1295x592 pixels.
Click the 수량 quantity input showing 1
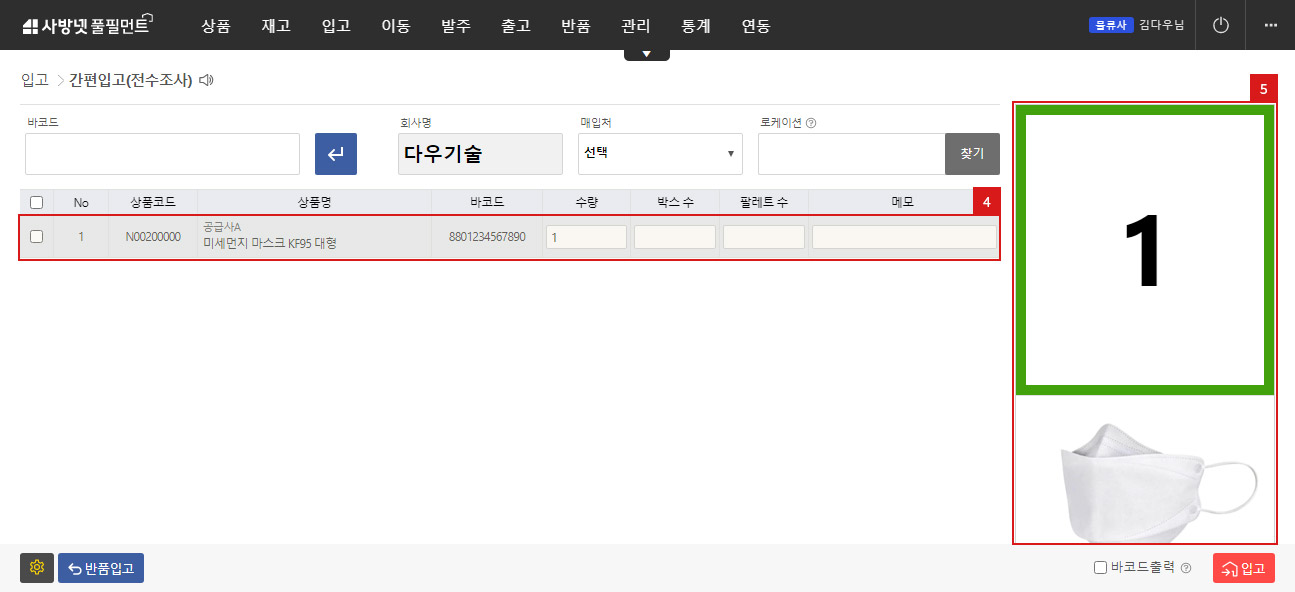tap(586, 236)
